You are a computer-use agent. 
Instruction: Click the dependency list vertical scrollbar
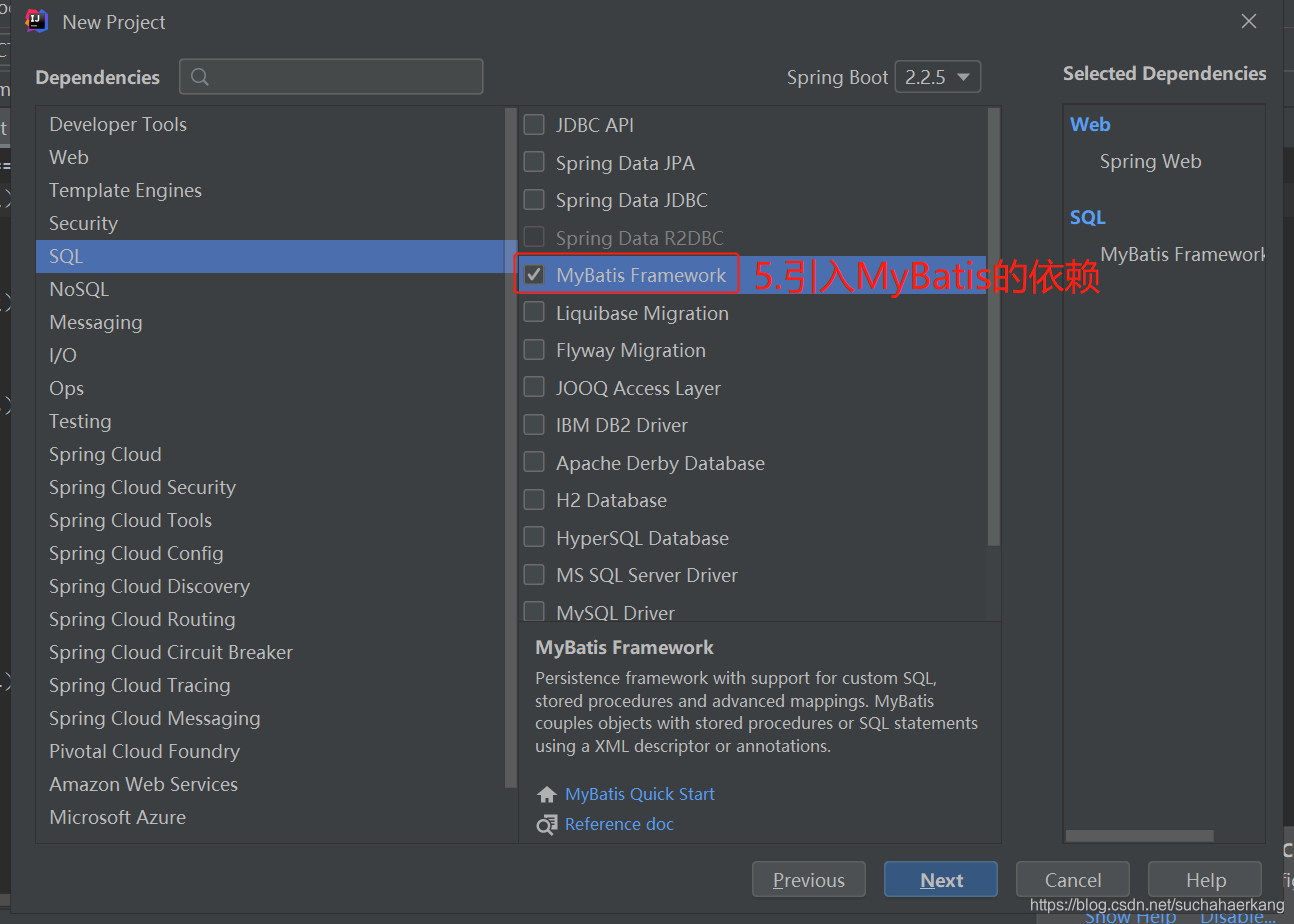pyautogui.click(x=993, y=327)
